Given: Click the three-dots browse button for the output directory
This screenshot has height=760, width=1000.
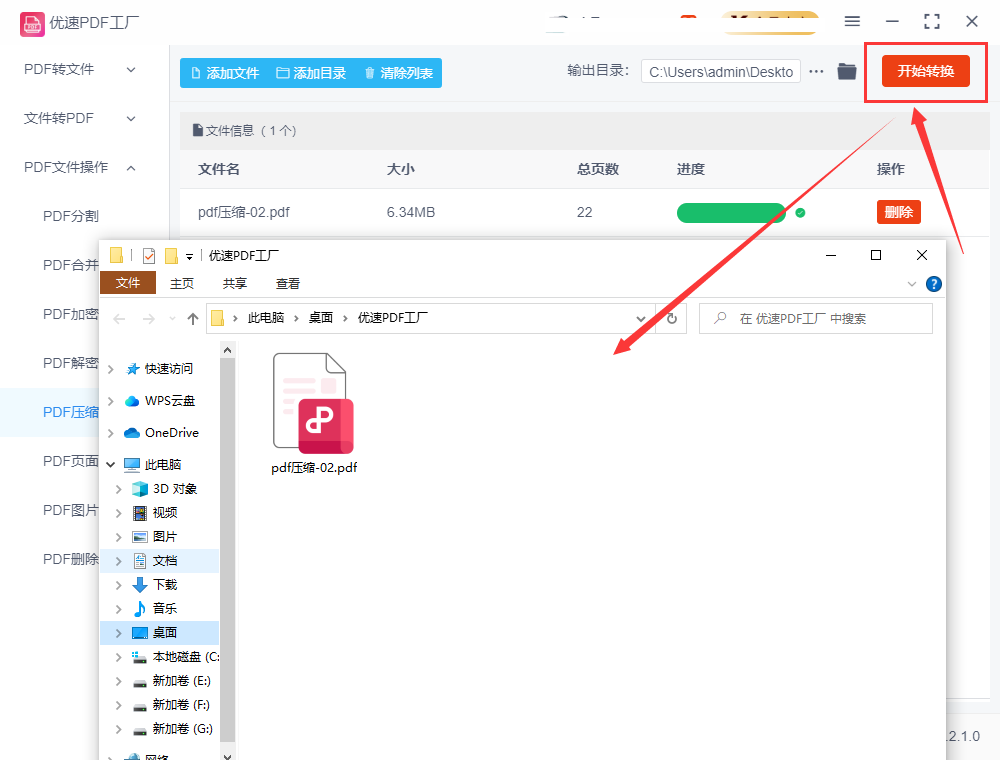Looking at the screenshot, I should pos(816,71).
